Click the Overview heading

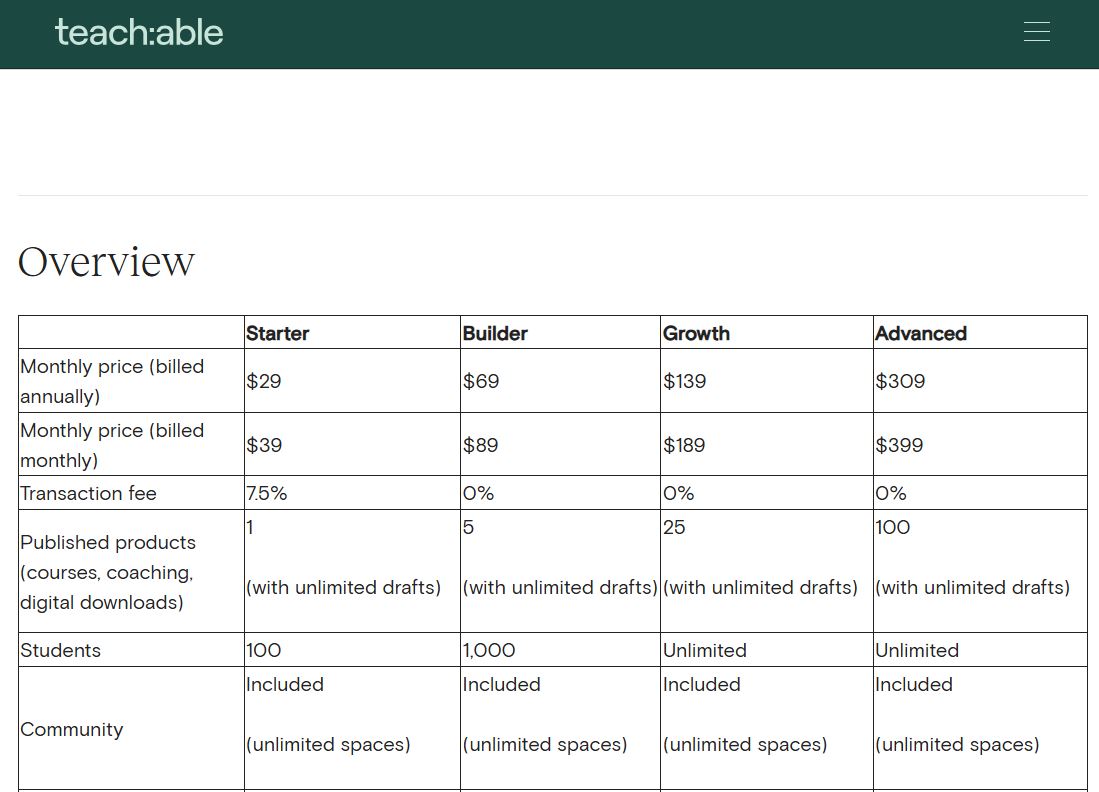[106, 261]
